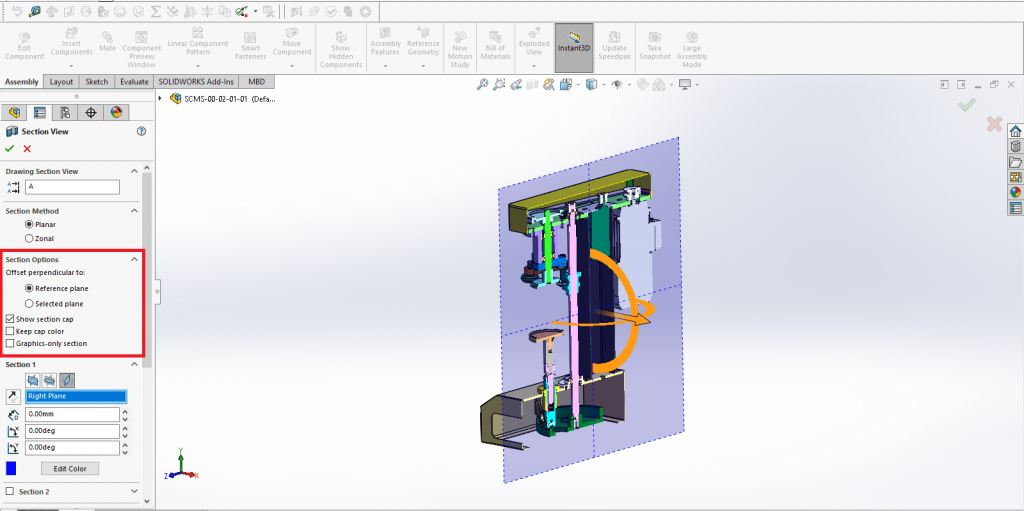This screenshot has width=1024, height=511.
Task: Click the Previous View icon in heads-up toolbar
Action: (x=516, y=84)
